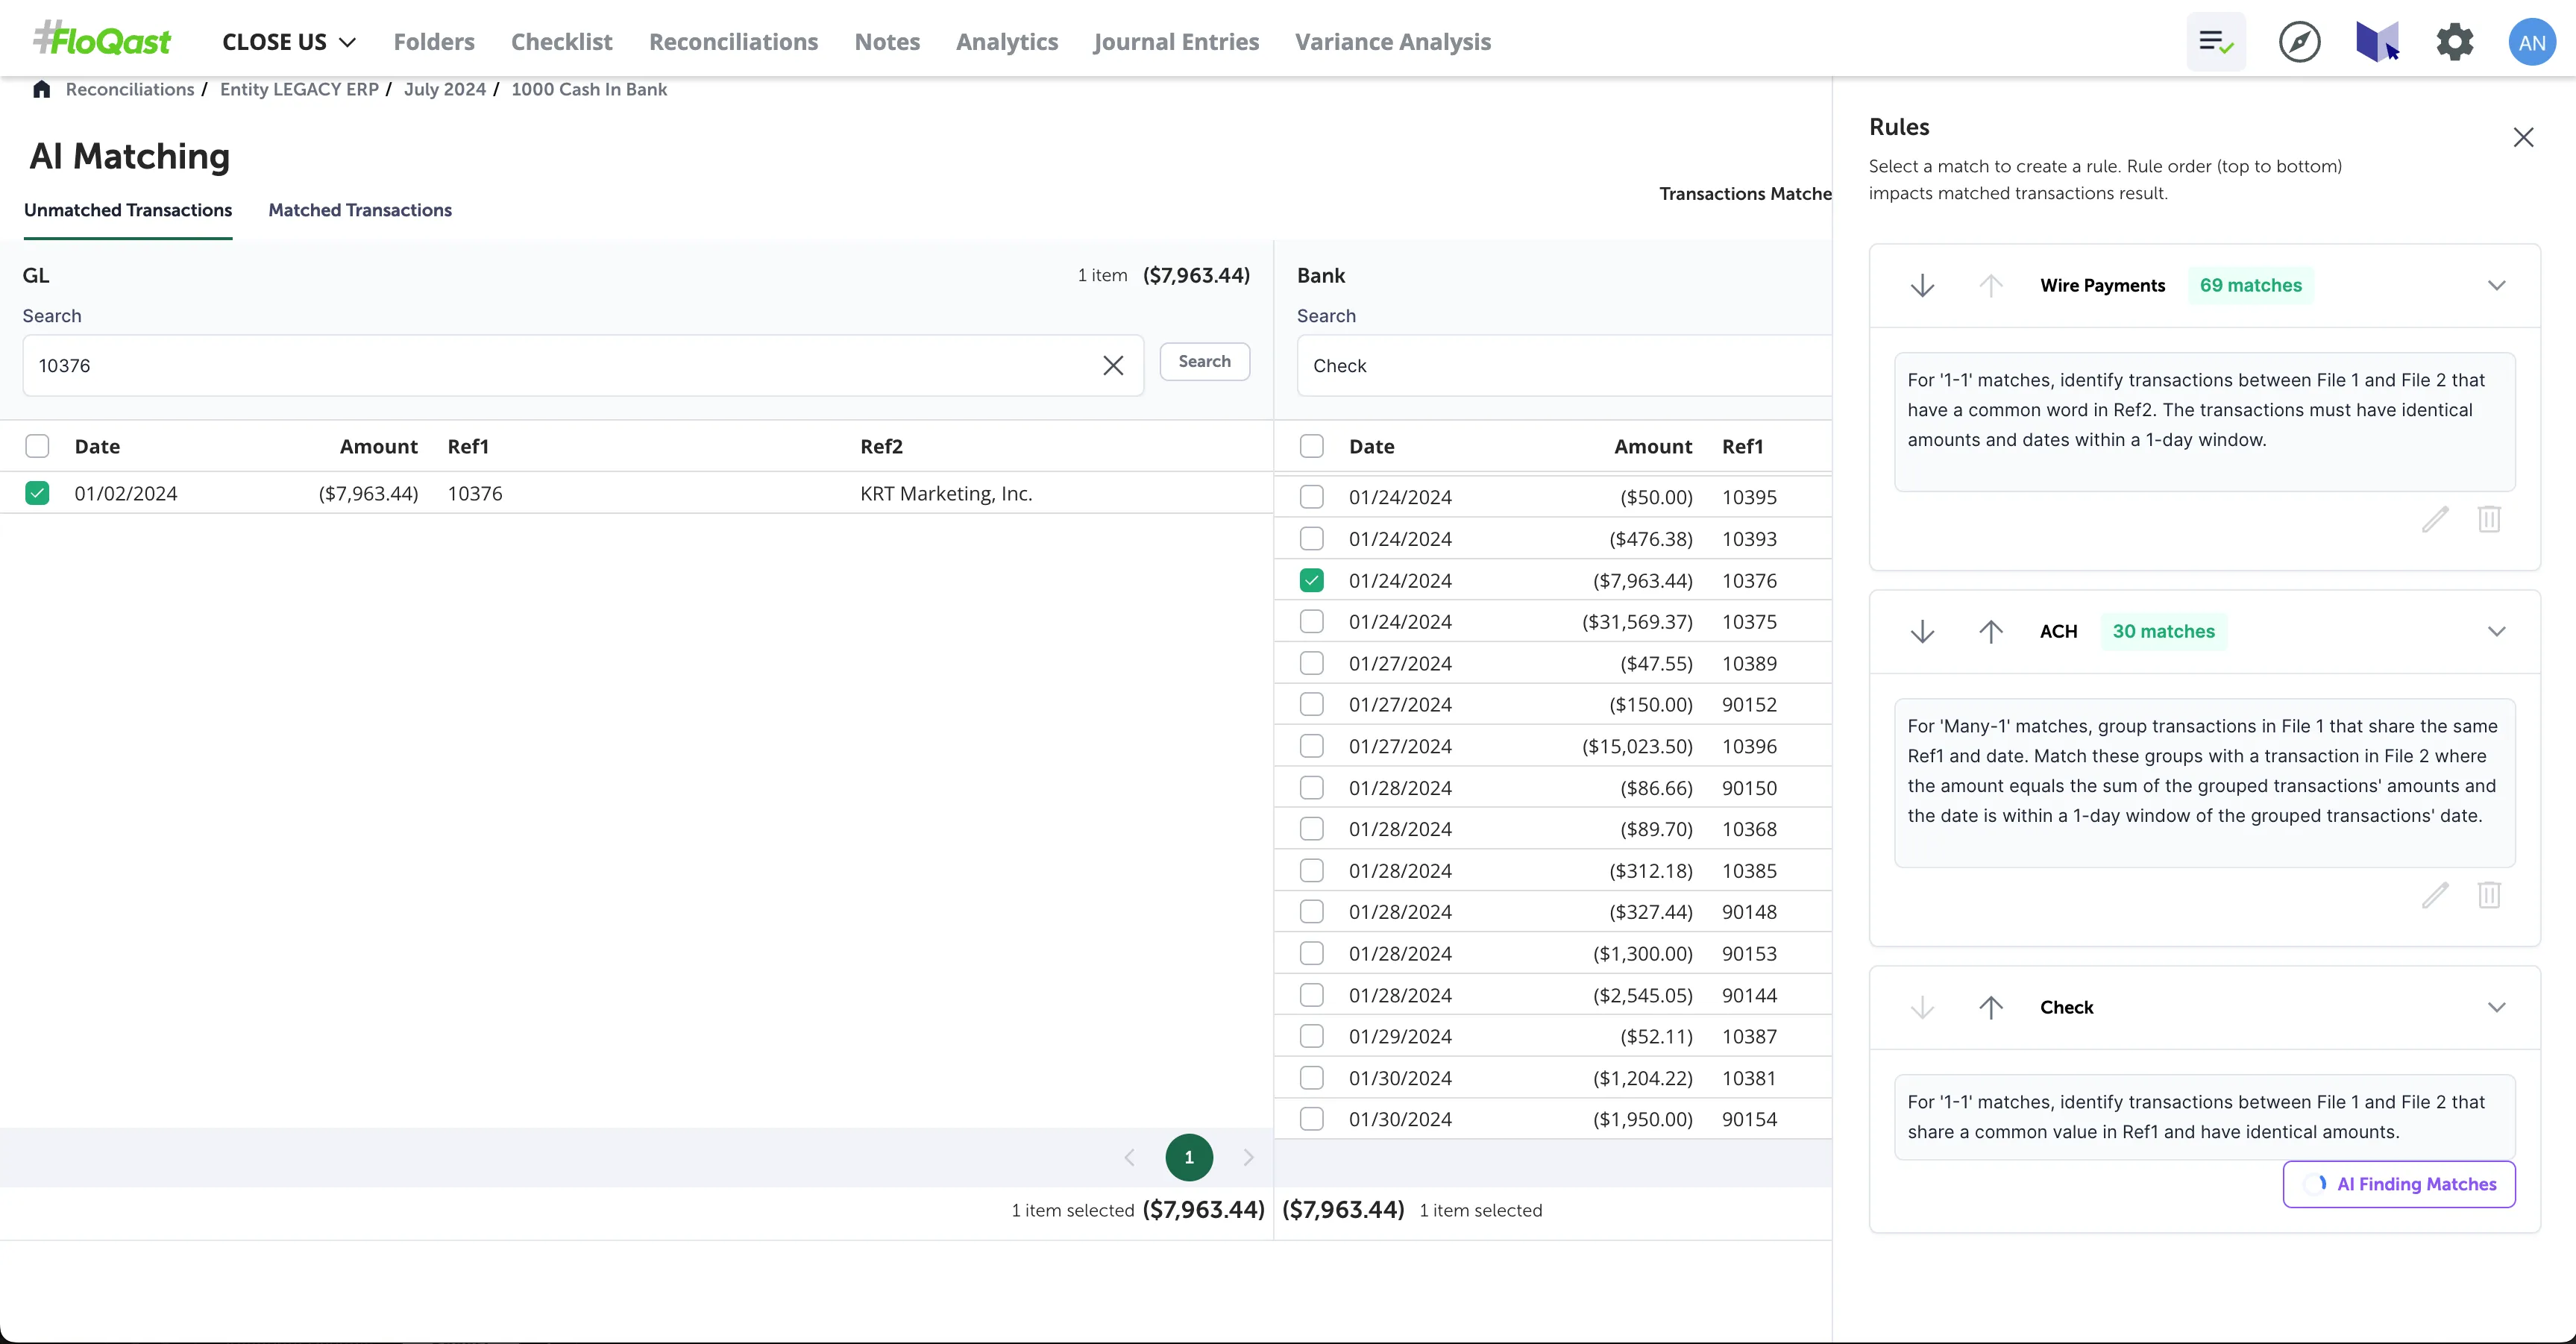Screen dimensions: 2576x1344
Task: Edit the Wire Payments rule with pencil
Action: (2435, 519)
